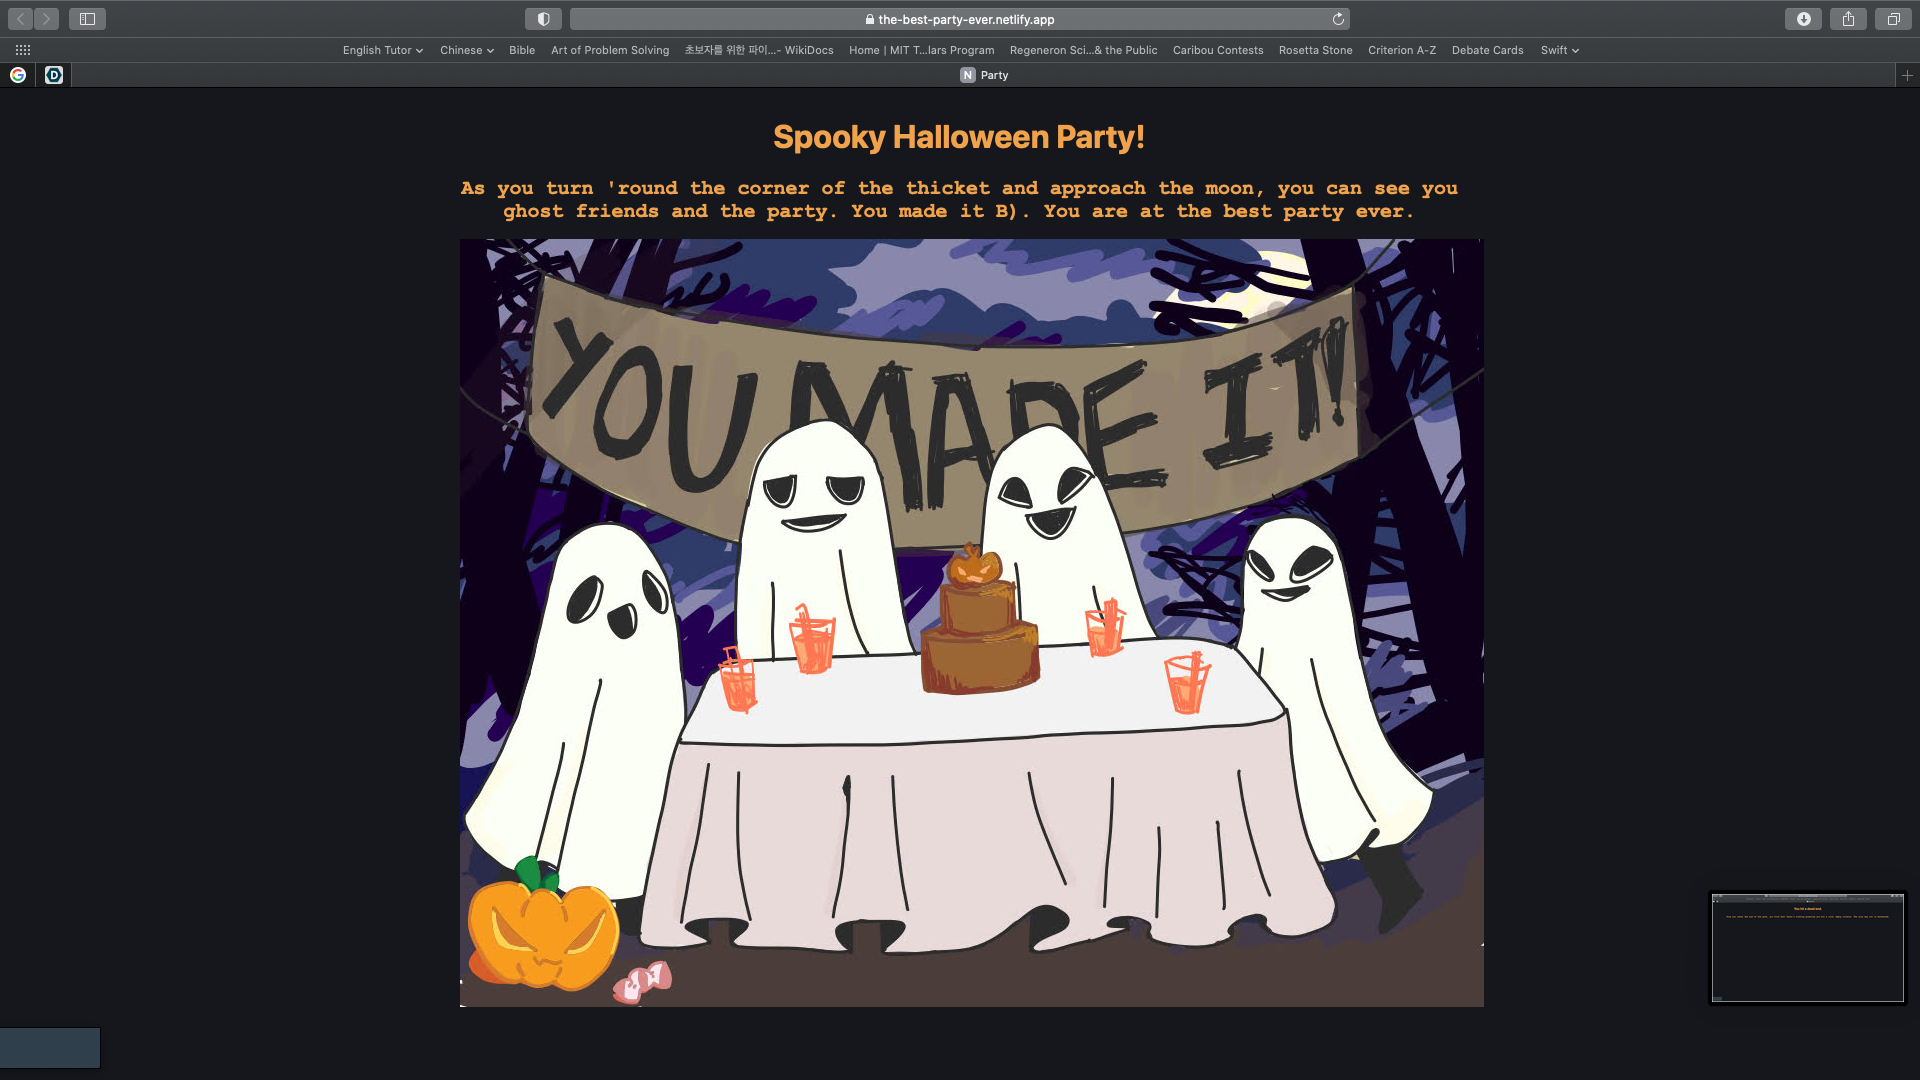Add a new tab with the plus button
The image size is (1920, 1080).
[1907, 75]
